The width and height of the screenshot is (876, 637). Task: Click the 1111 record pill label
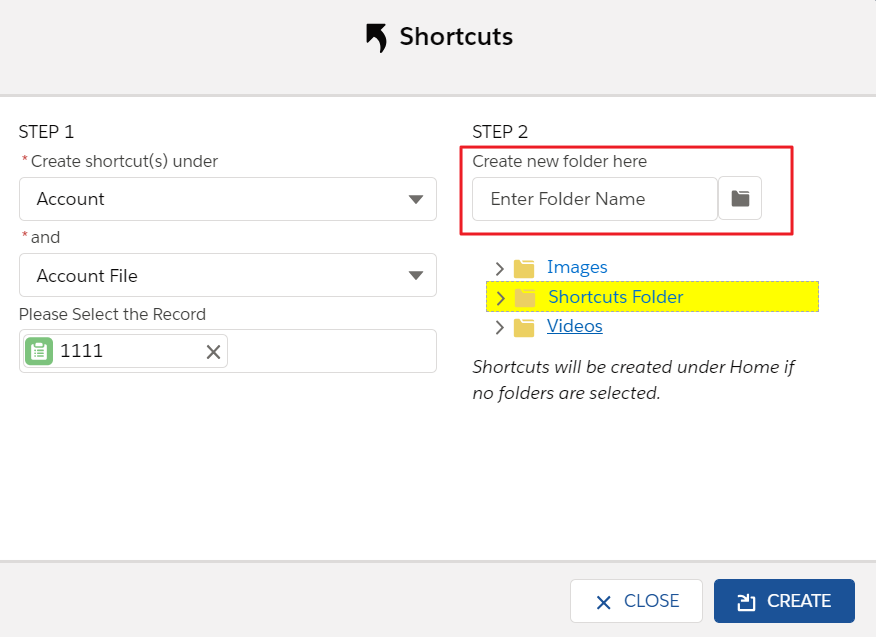(x=82, y=352)
